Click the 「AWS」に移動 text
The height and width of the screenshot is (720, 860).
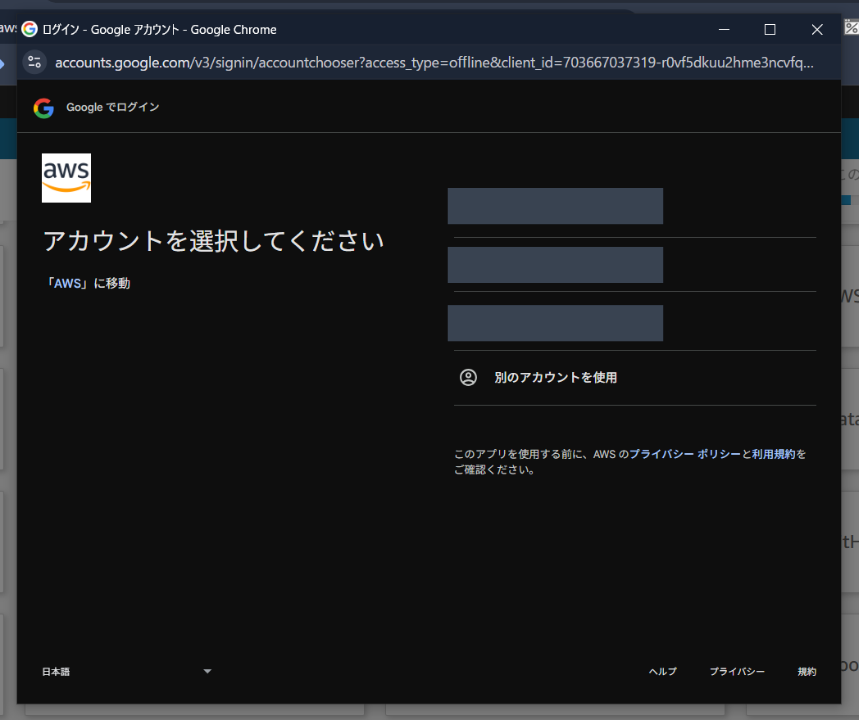coord(87,283)
